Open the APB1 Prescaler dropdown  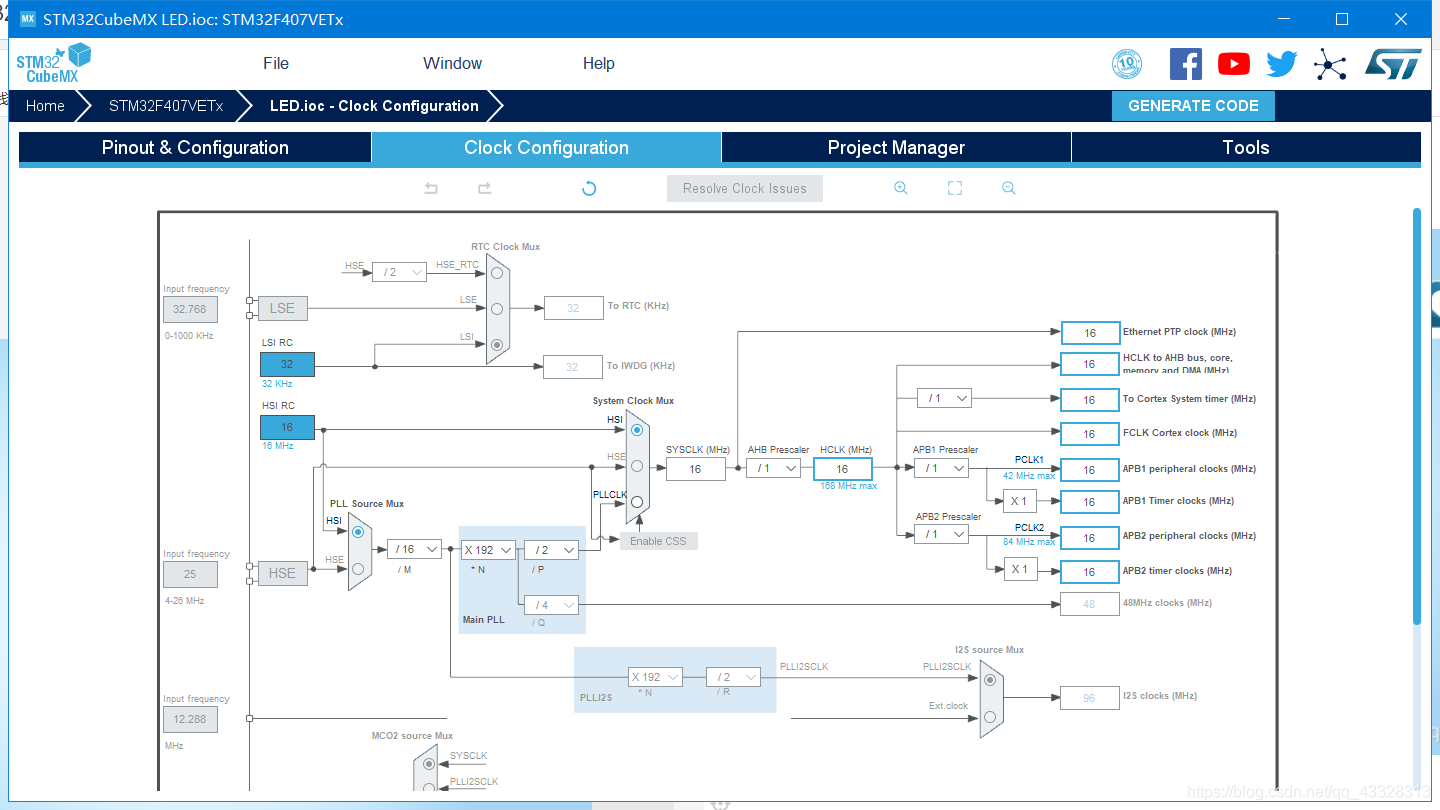[x=941, y=468]
